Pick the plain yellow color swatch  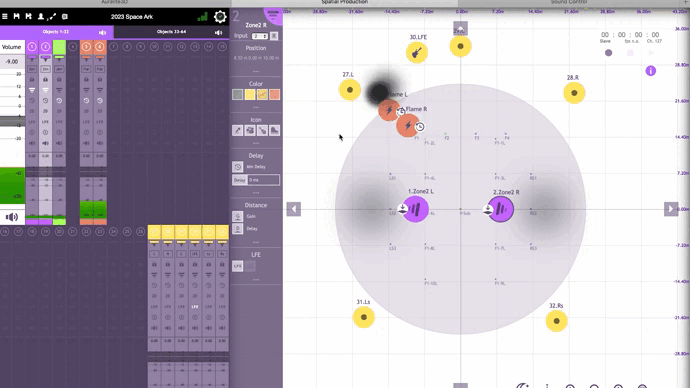tap(250, 95)
